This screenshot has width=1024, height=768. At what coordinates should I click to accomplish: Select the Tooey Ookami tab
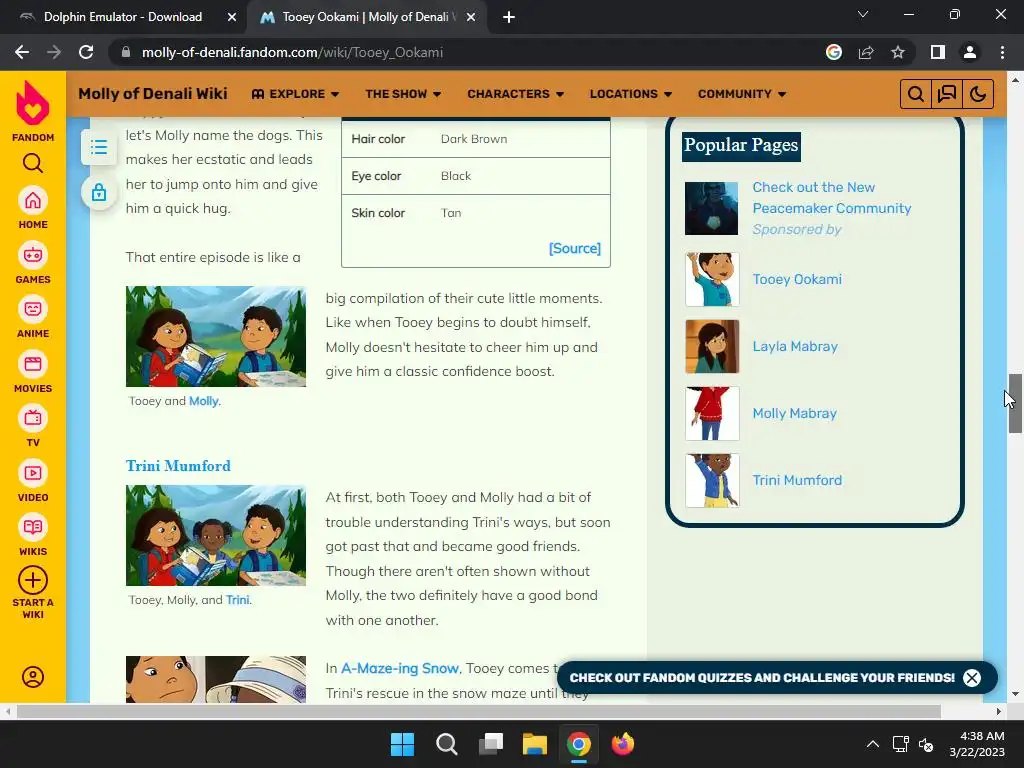pos(368,17)
